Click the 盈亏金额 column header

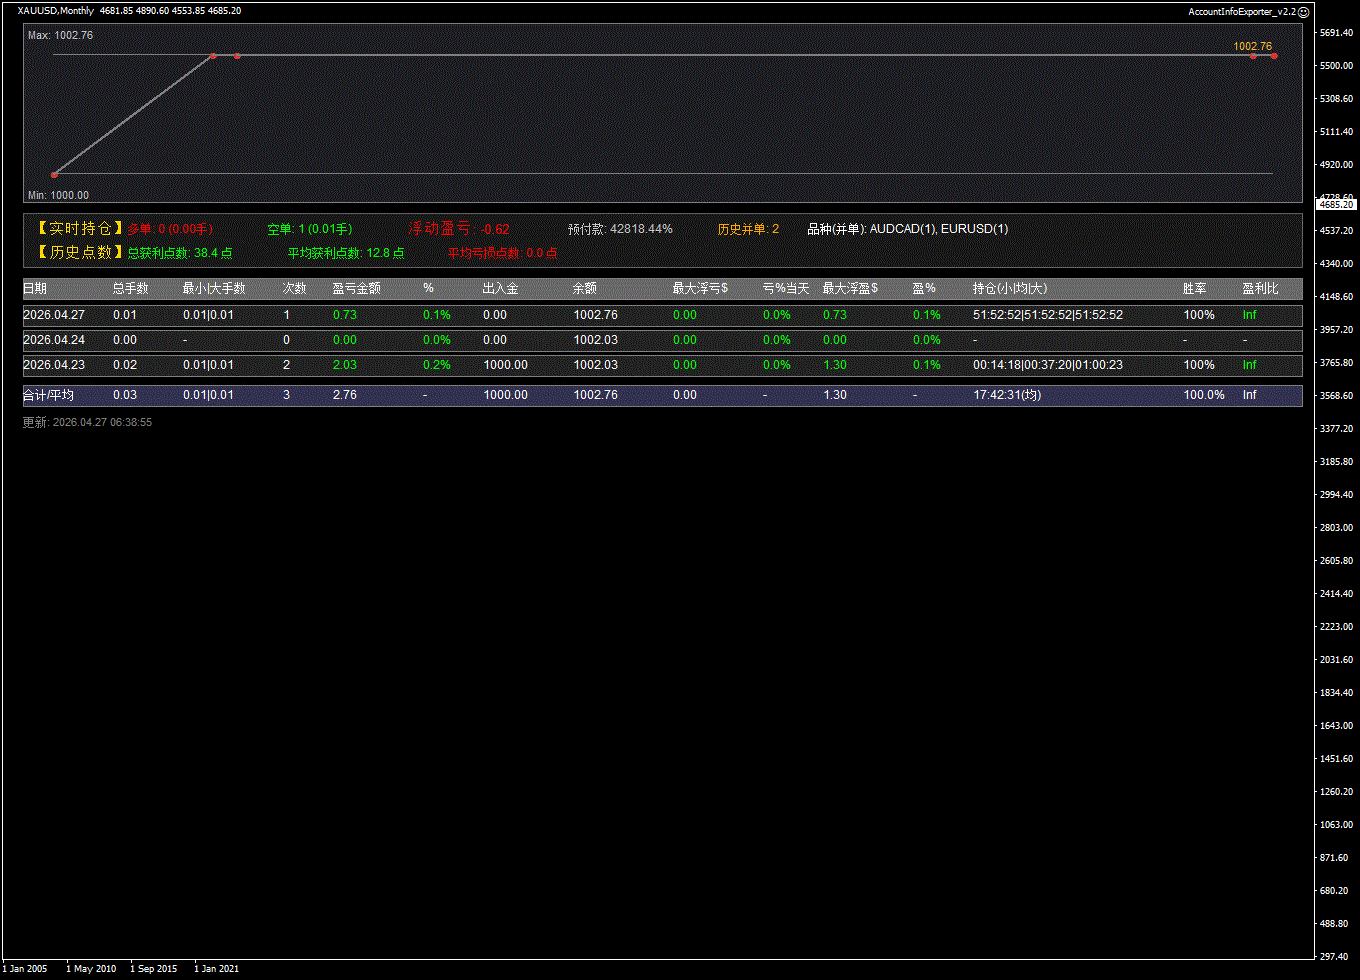tap(356, 288)
